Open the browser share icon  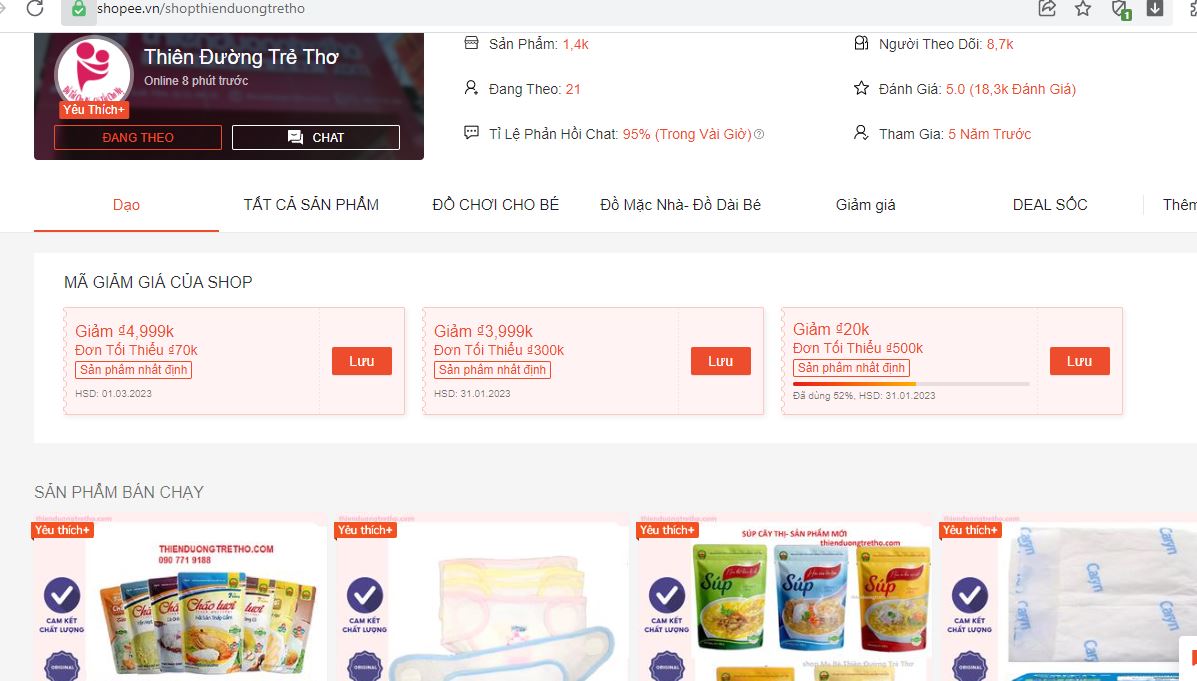pos(1047,8)
